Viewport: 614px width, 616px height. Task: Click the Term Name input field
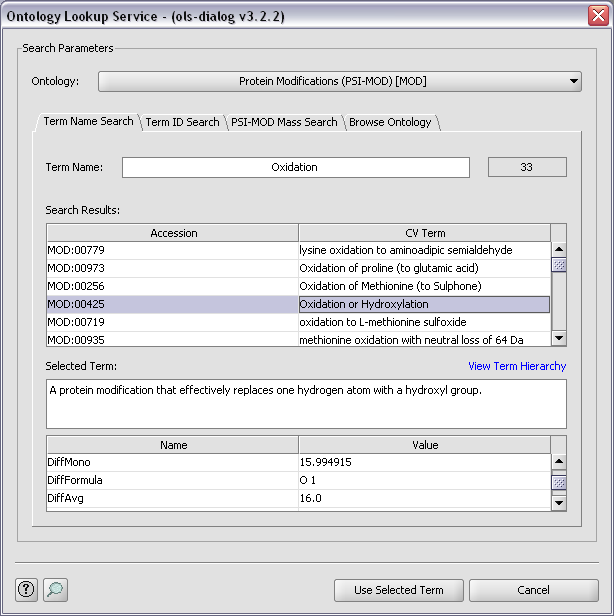(x=295, y=167)
